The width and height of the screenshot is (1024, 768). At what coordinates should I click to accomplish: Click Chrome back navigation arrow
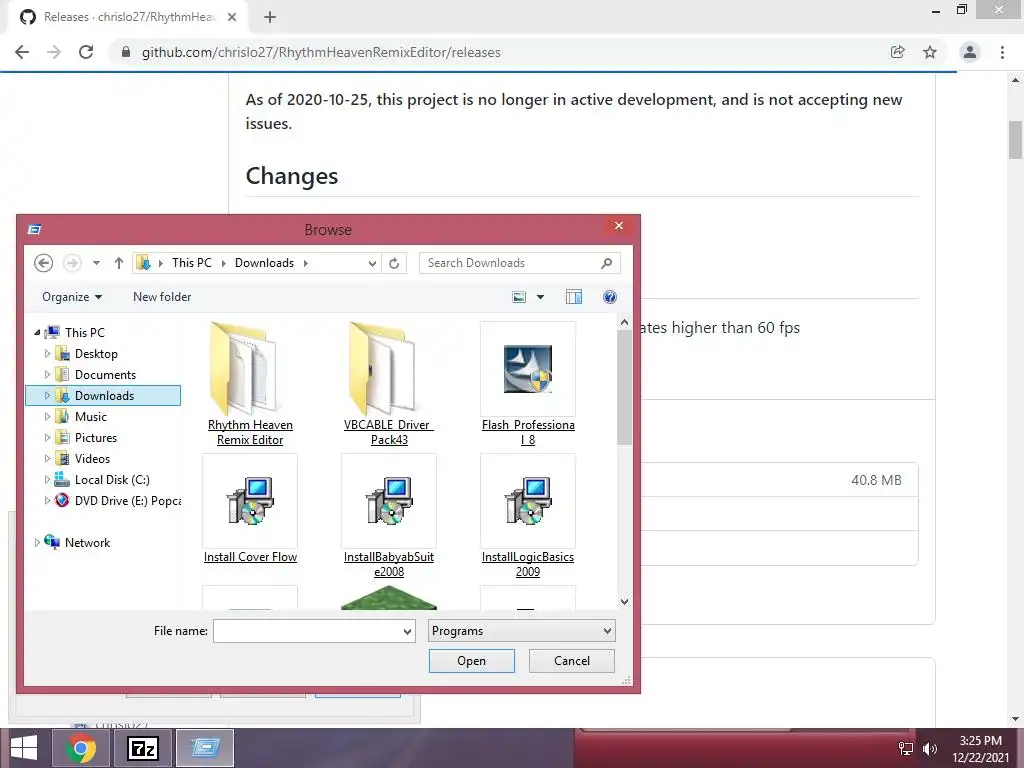coord(22,52)
